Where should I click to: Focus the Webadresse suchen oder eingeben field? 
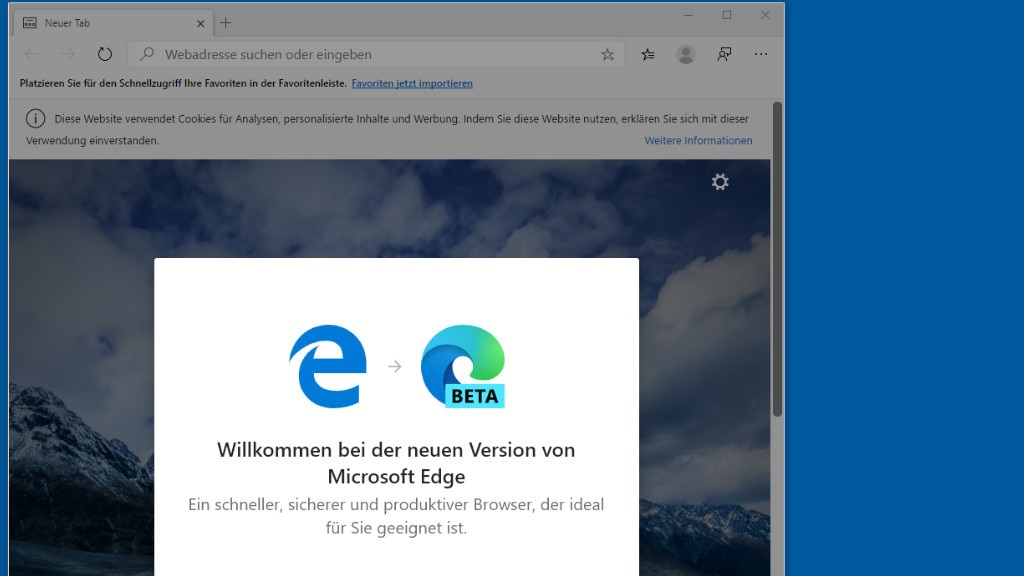coord(376,54)
